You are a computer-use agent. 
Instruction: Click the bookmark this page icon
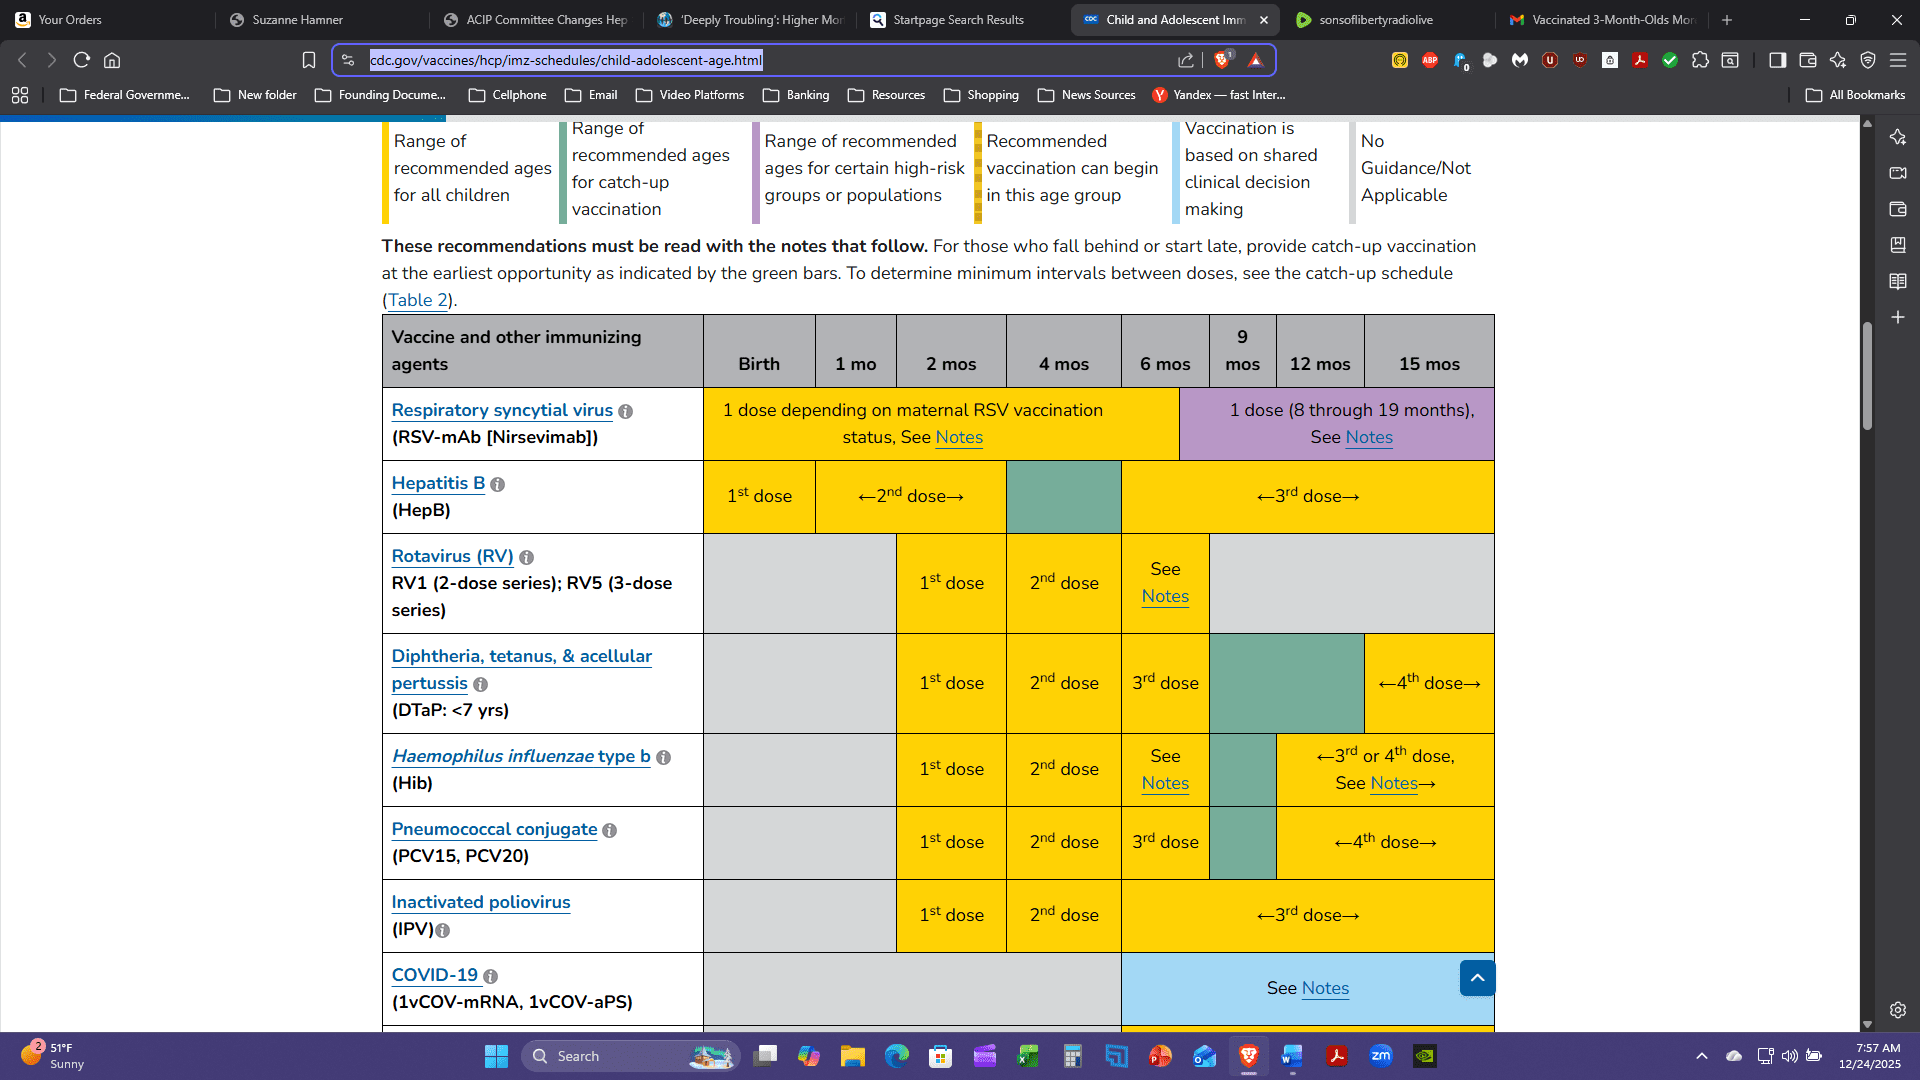(x=309, y=60)
